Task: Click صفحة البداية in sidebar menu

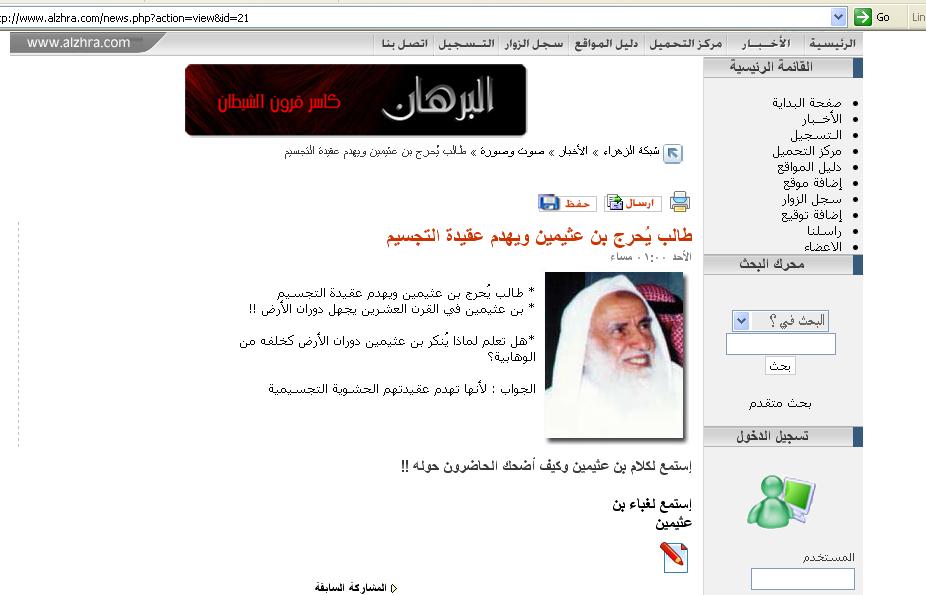Action: click(x=806, y=103)
